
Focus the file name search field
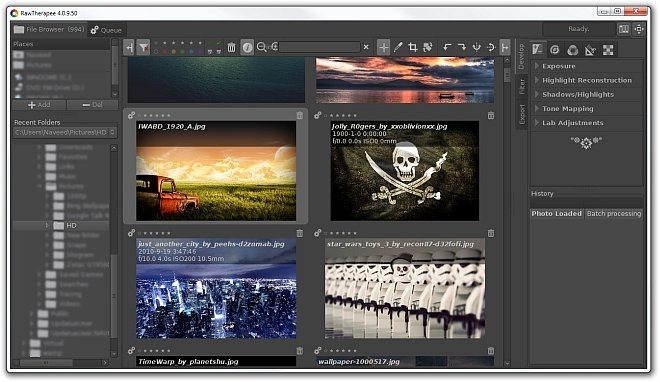click(319, 47)
